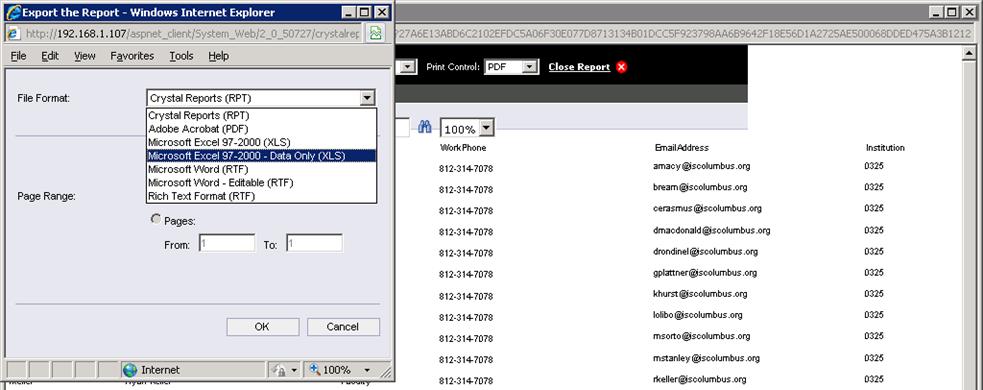Click the report window vertical scrollbar
This screenshot has width=983, height=390.
coord(969,219)
